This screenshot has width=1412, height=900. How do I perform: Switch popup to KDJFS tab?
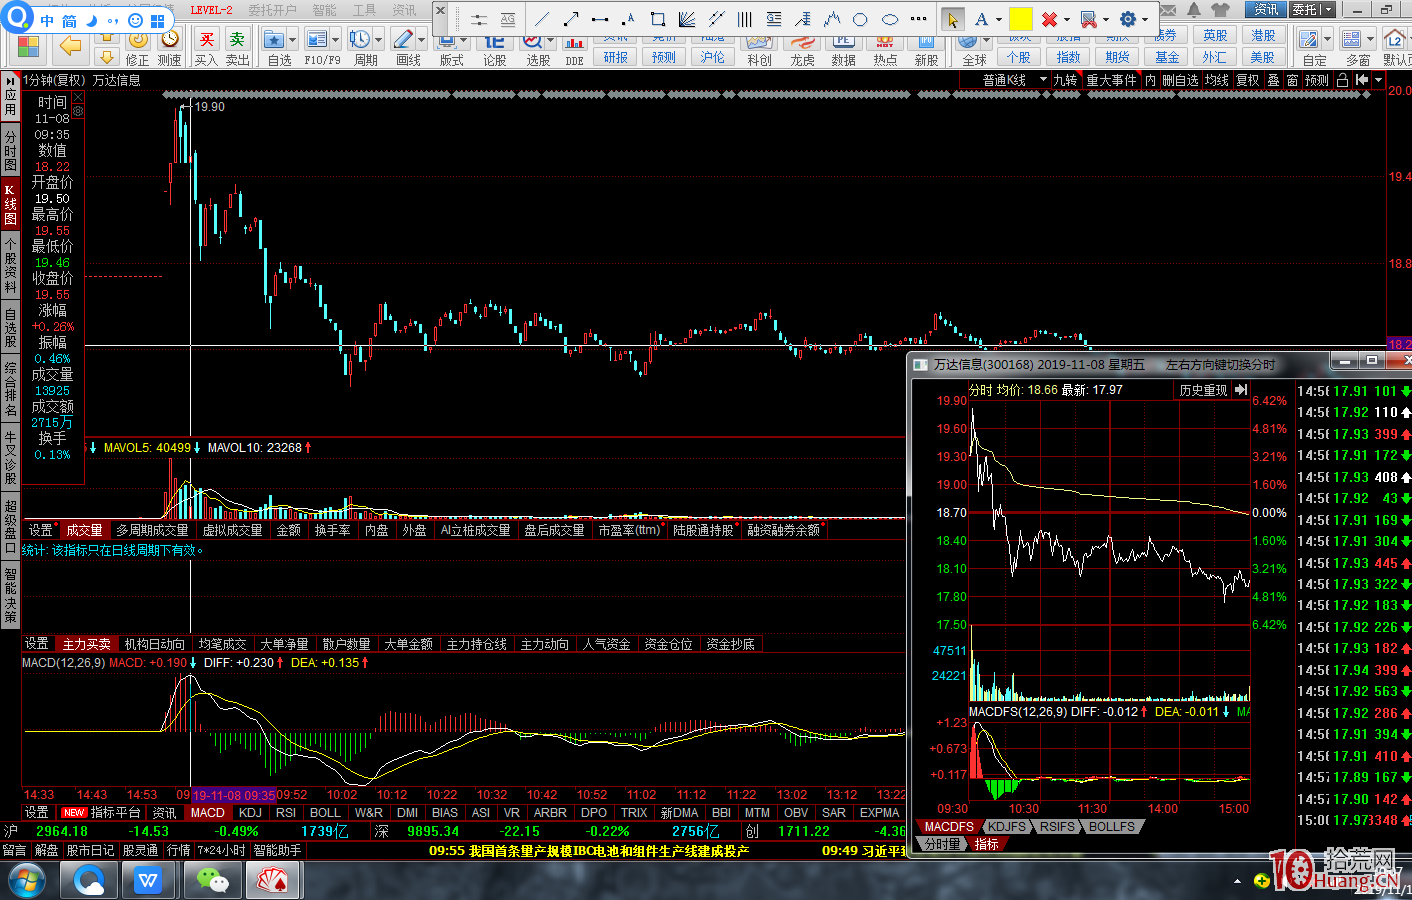(1007, 827)
